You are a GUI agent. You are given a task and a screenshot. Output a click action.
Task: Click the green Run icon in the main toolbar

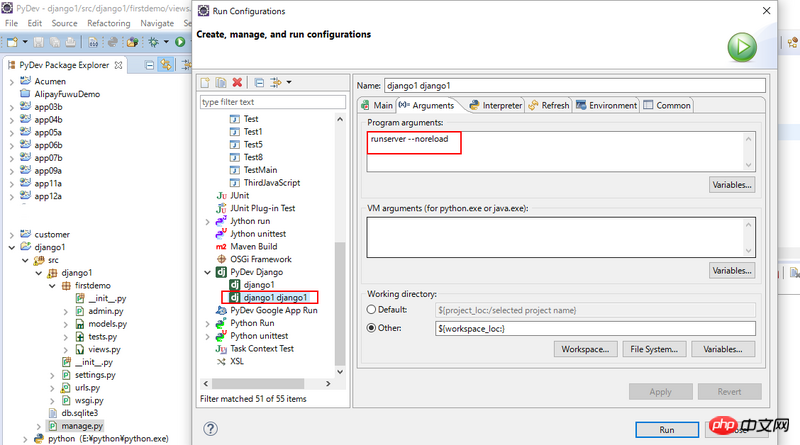180,42
